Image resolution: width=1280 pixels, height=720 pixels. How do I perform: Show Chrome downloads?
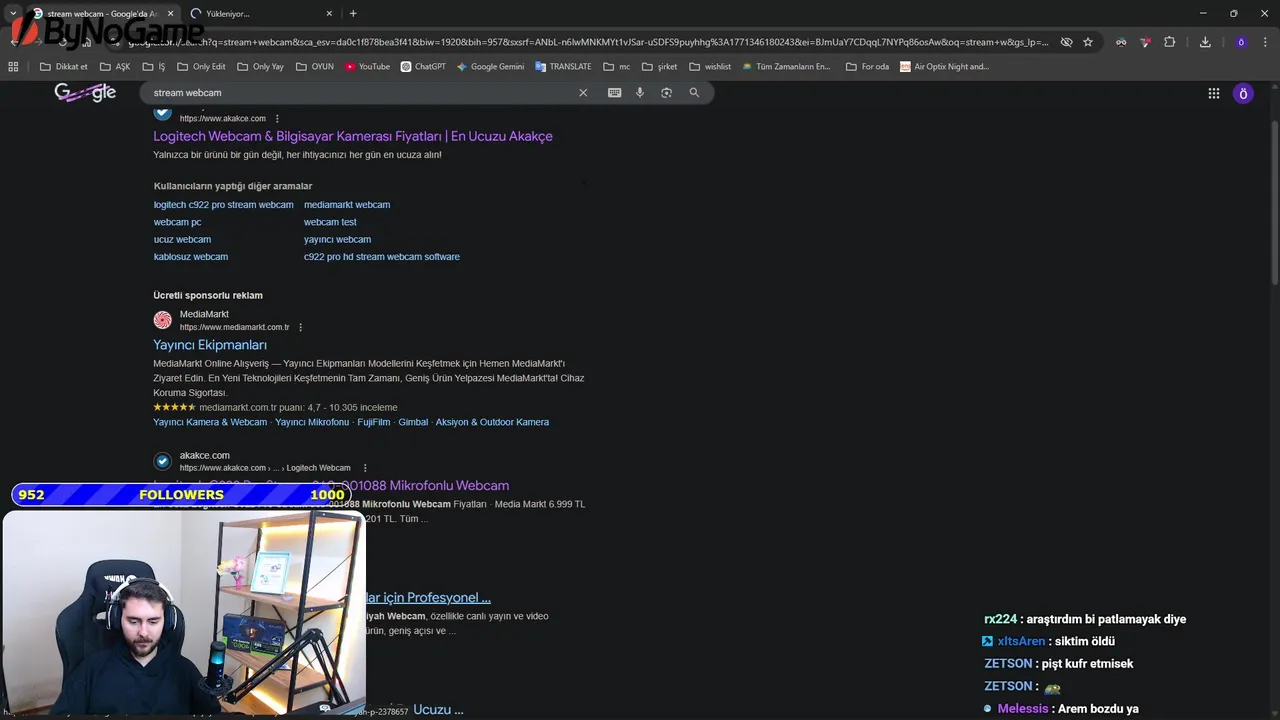click(1205, 42)
